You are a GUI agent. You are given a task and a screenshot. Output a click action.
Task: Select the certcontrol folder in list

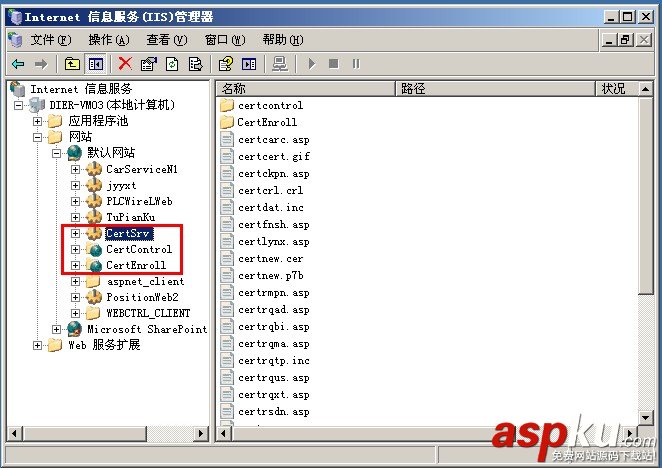pyautogui.click(x=270, y=105)
